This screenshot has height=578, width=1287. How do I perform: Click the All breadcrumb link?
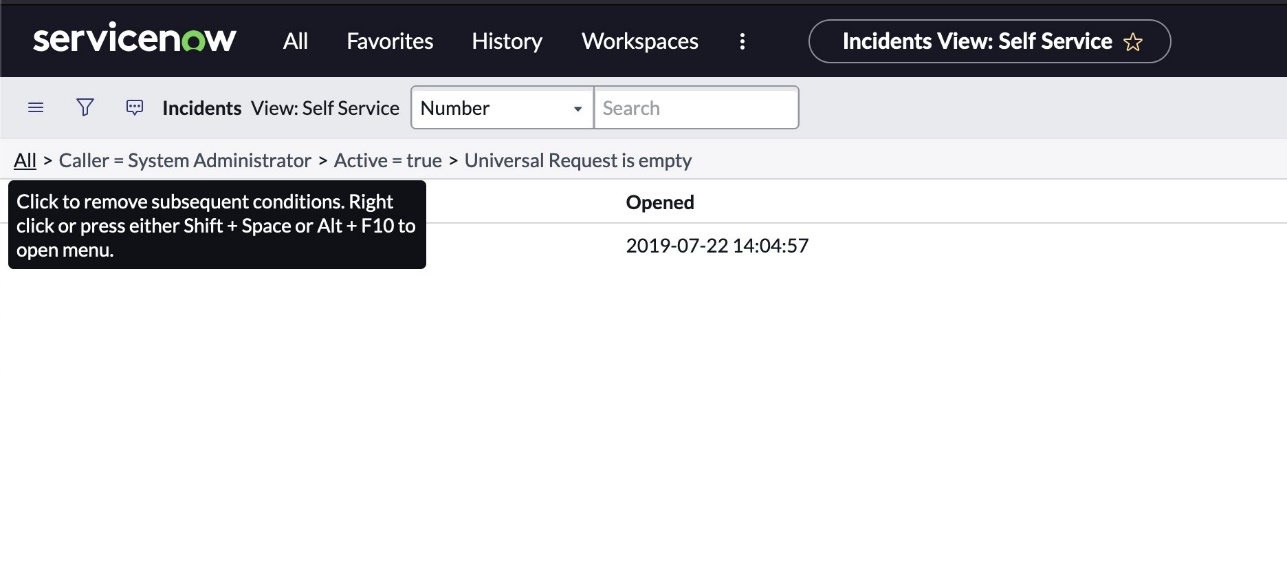coord(25,160)
